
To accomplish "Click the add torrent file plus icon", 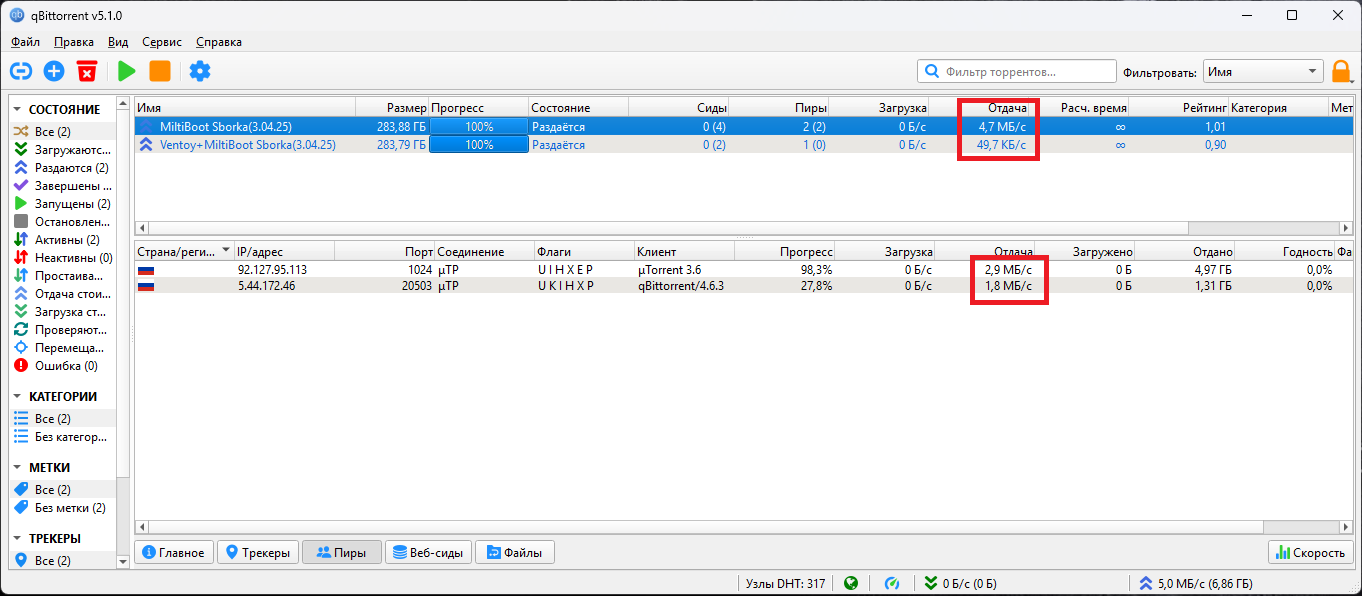I will tap(54, 71).
